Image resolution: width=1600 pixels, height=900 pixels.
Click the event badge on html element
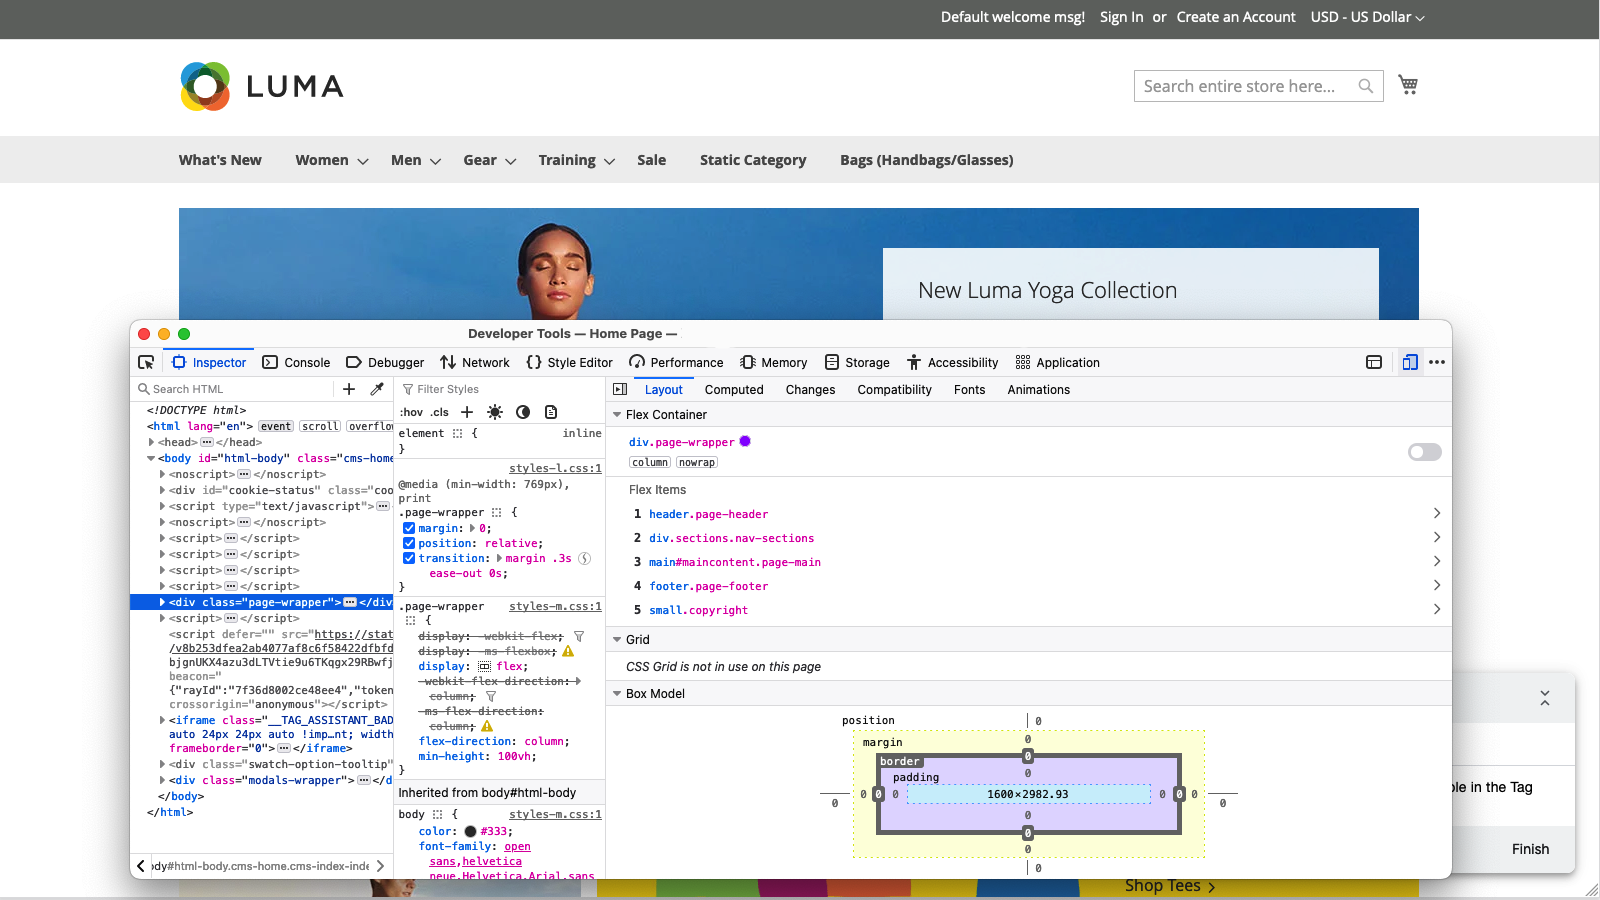coord(276,426)
